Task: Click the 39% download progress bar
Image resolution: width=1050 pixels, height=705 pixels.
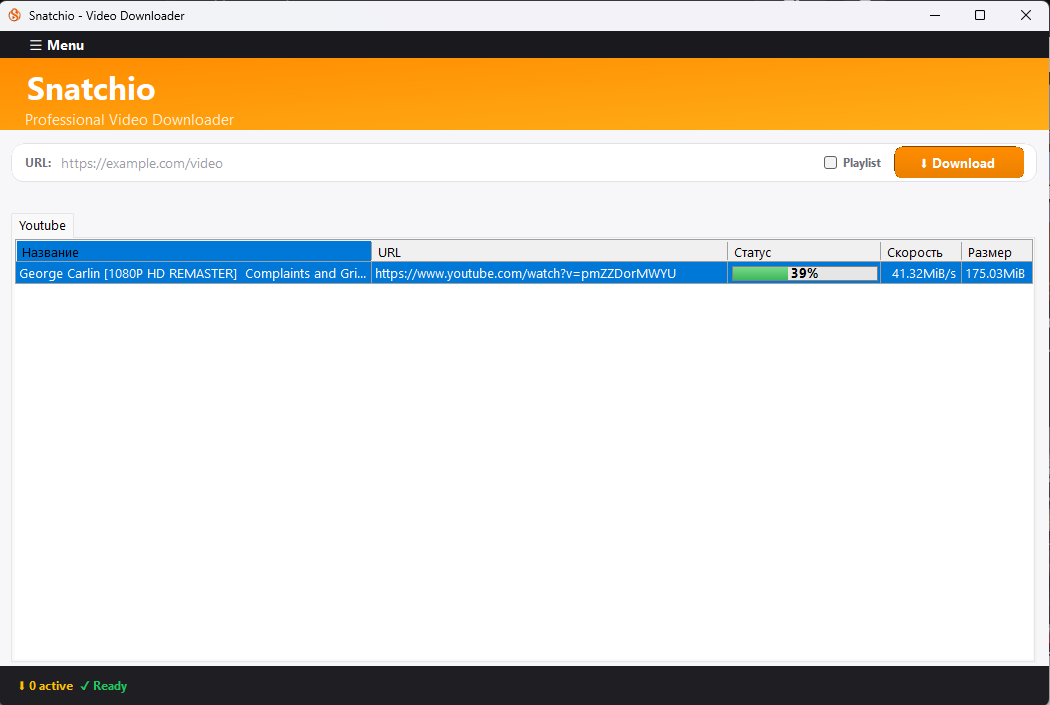Action: 804,273
